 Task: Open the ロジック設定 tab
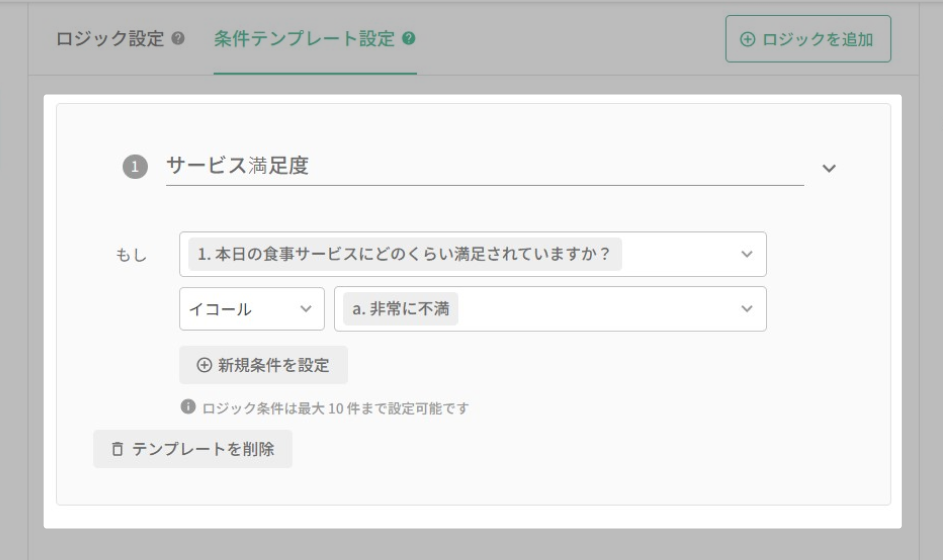(109, 39)
